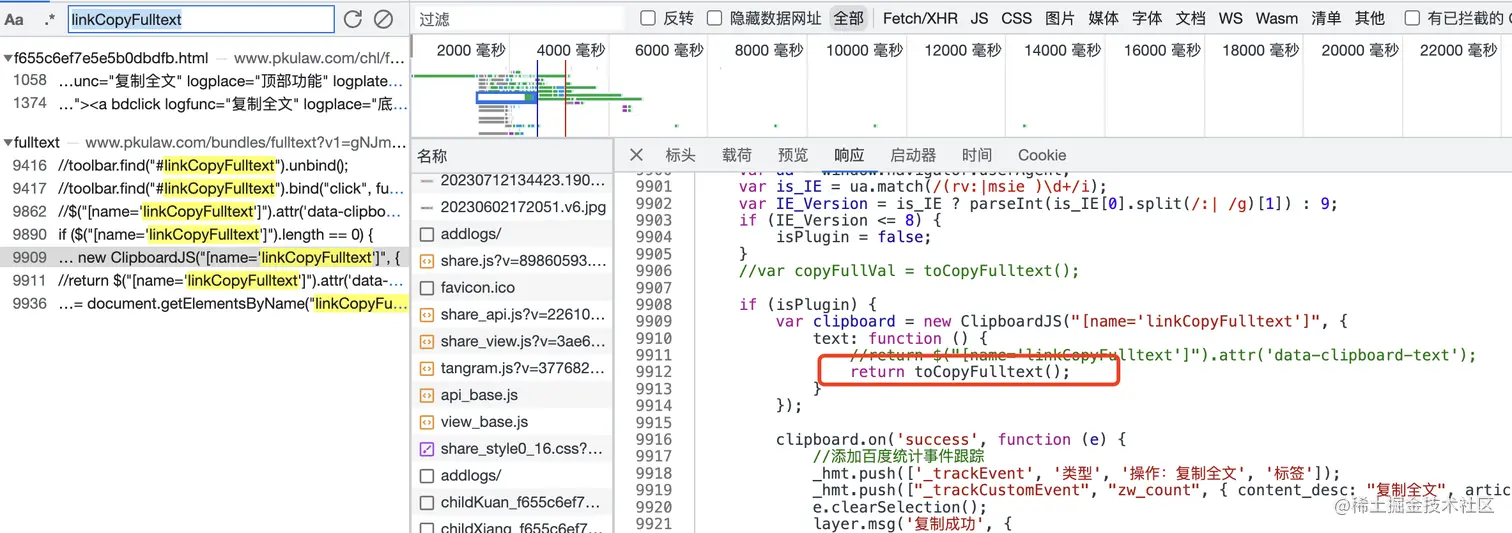Click the 名称 column header
The height and width of the screenshot is (533, 1512).
tap(433, 156)
